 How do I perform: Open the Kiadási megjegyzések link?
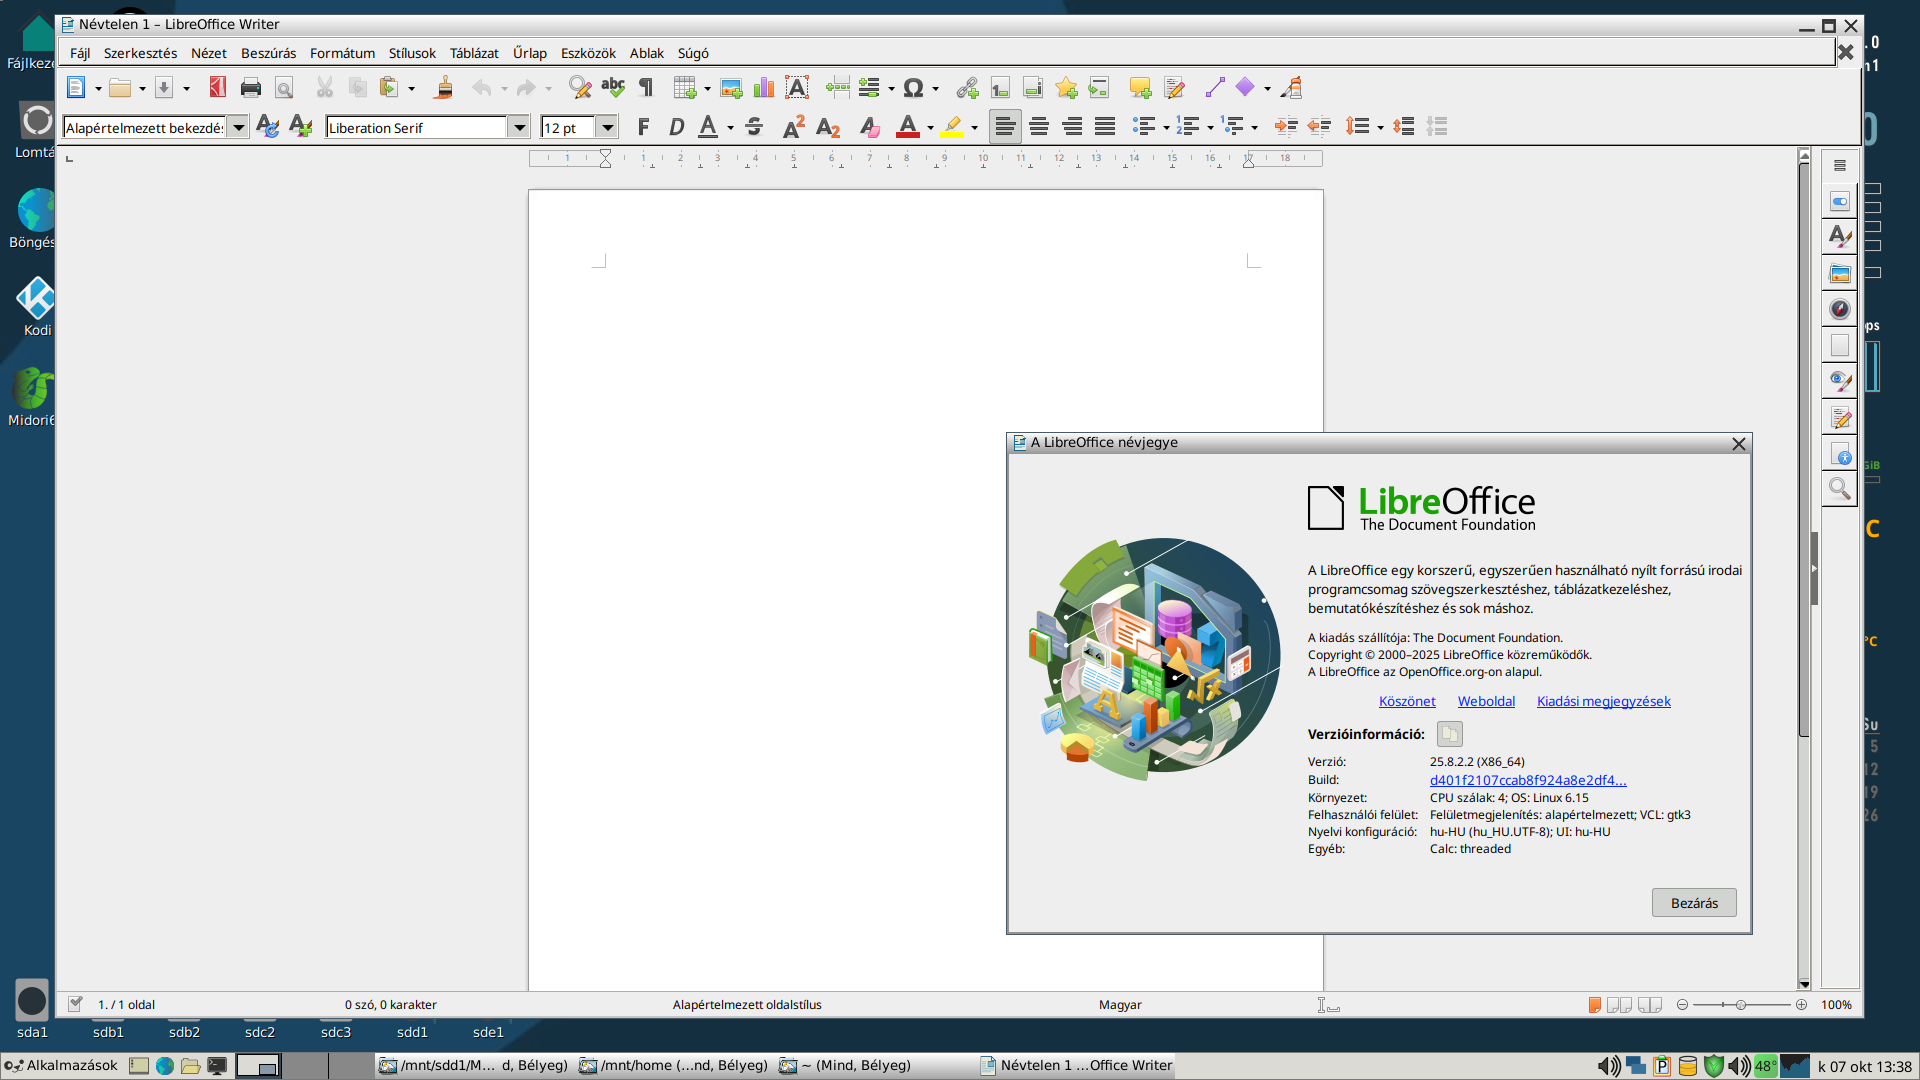1603,701
